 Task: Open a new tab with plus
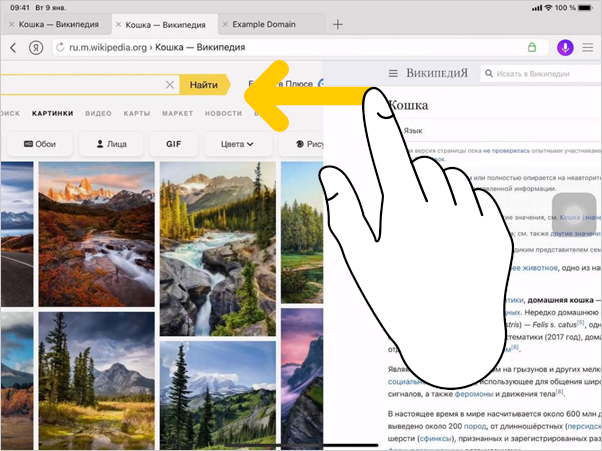pyautogui.click(x=337, y=24)
